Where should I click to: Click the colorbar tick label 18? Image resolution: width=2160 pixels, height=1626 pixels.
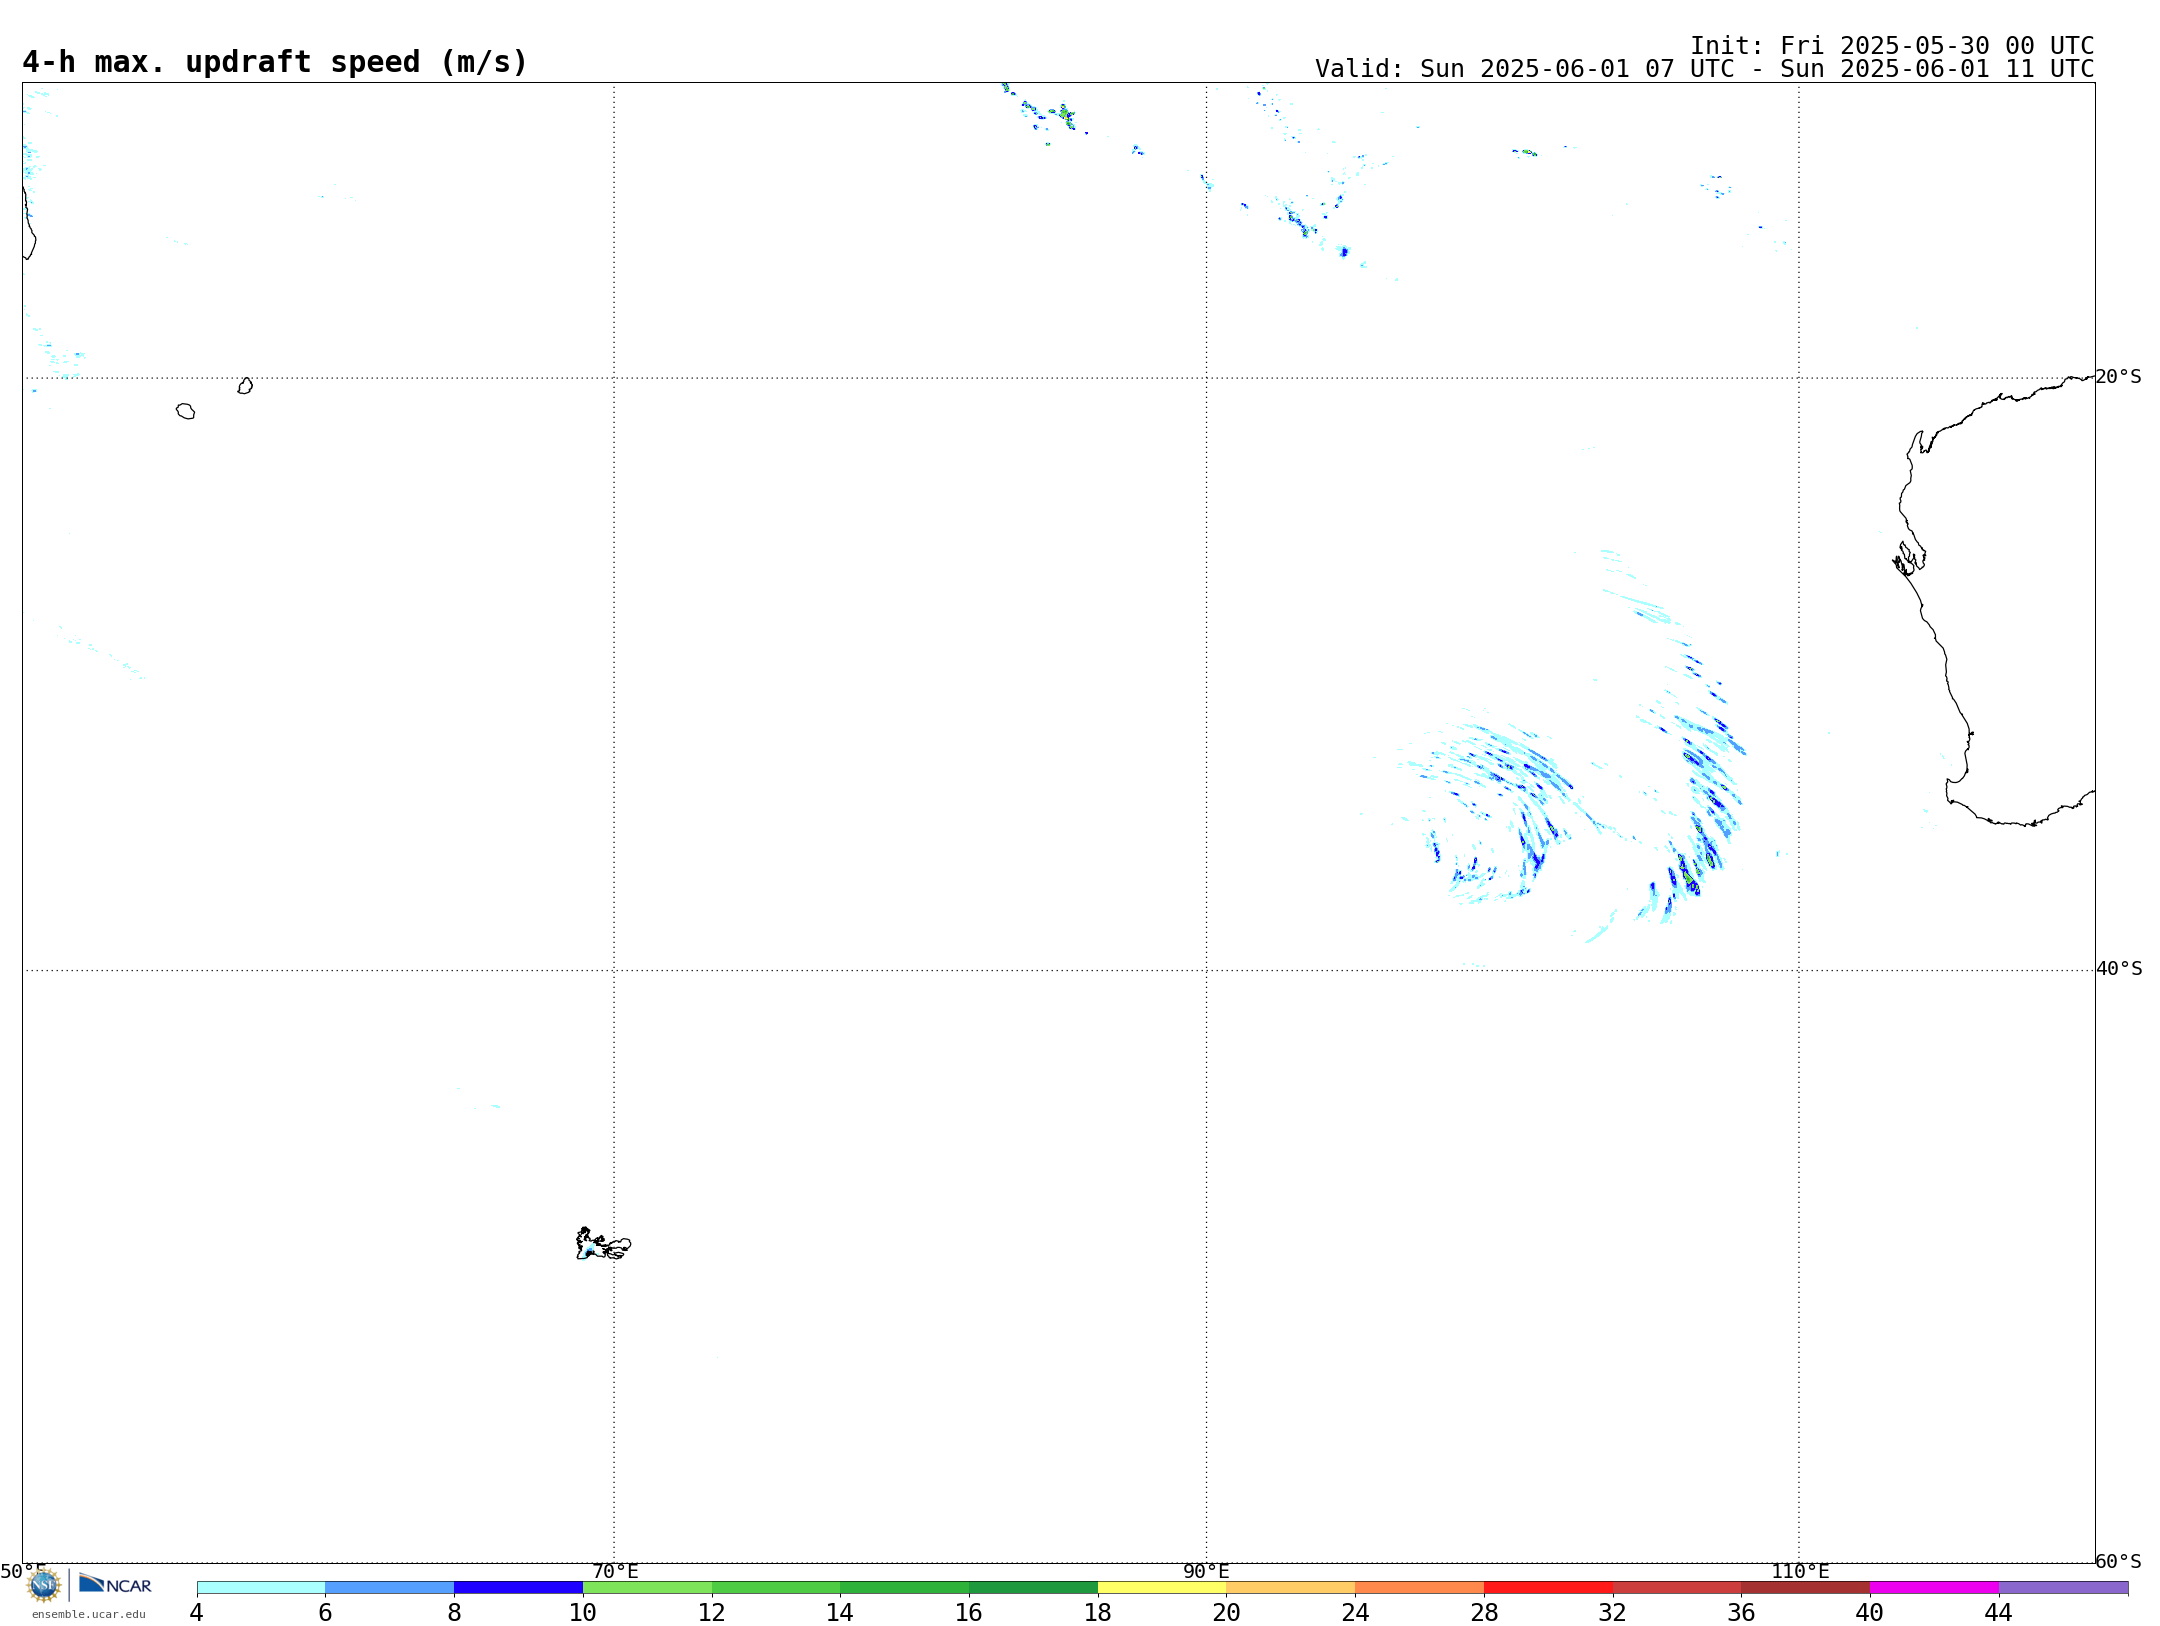[1098, 1612]
